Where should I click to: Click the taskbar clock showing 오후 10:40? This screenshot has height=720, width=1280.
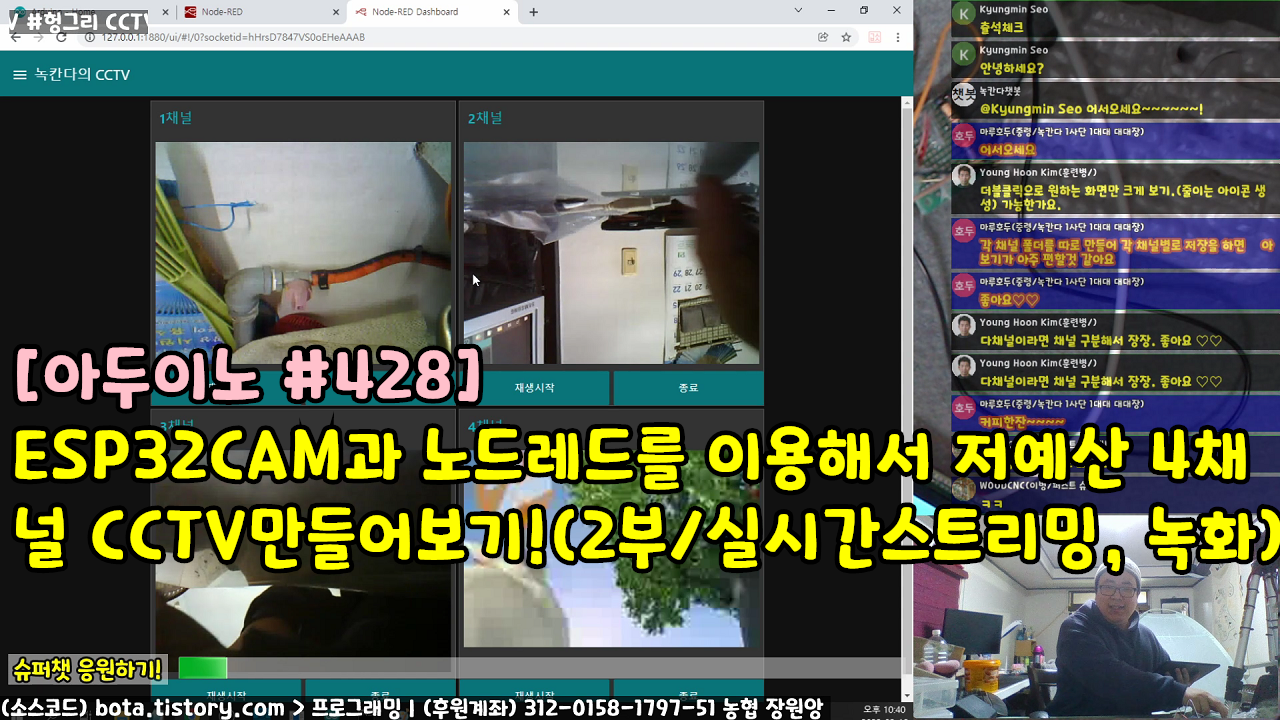pyautogui.click(x=884, y=709)
